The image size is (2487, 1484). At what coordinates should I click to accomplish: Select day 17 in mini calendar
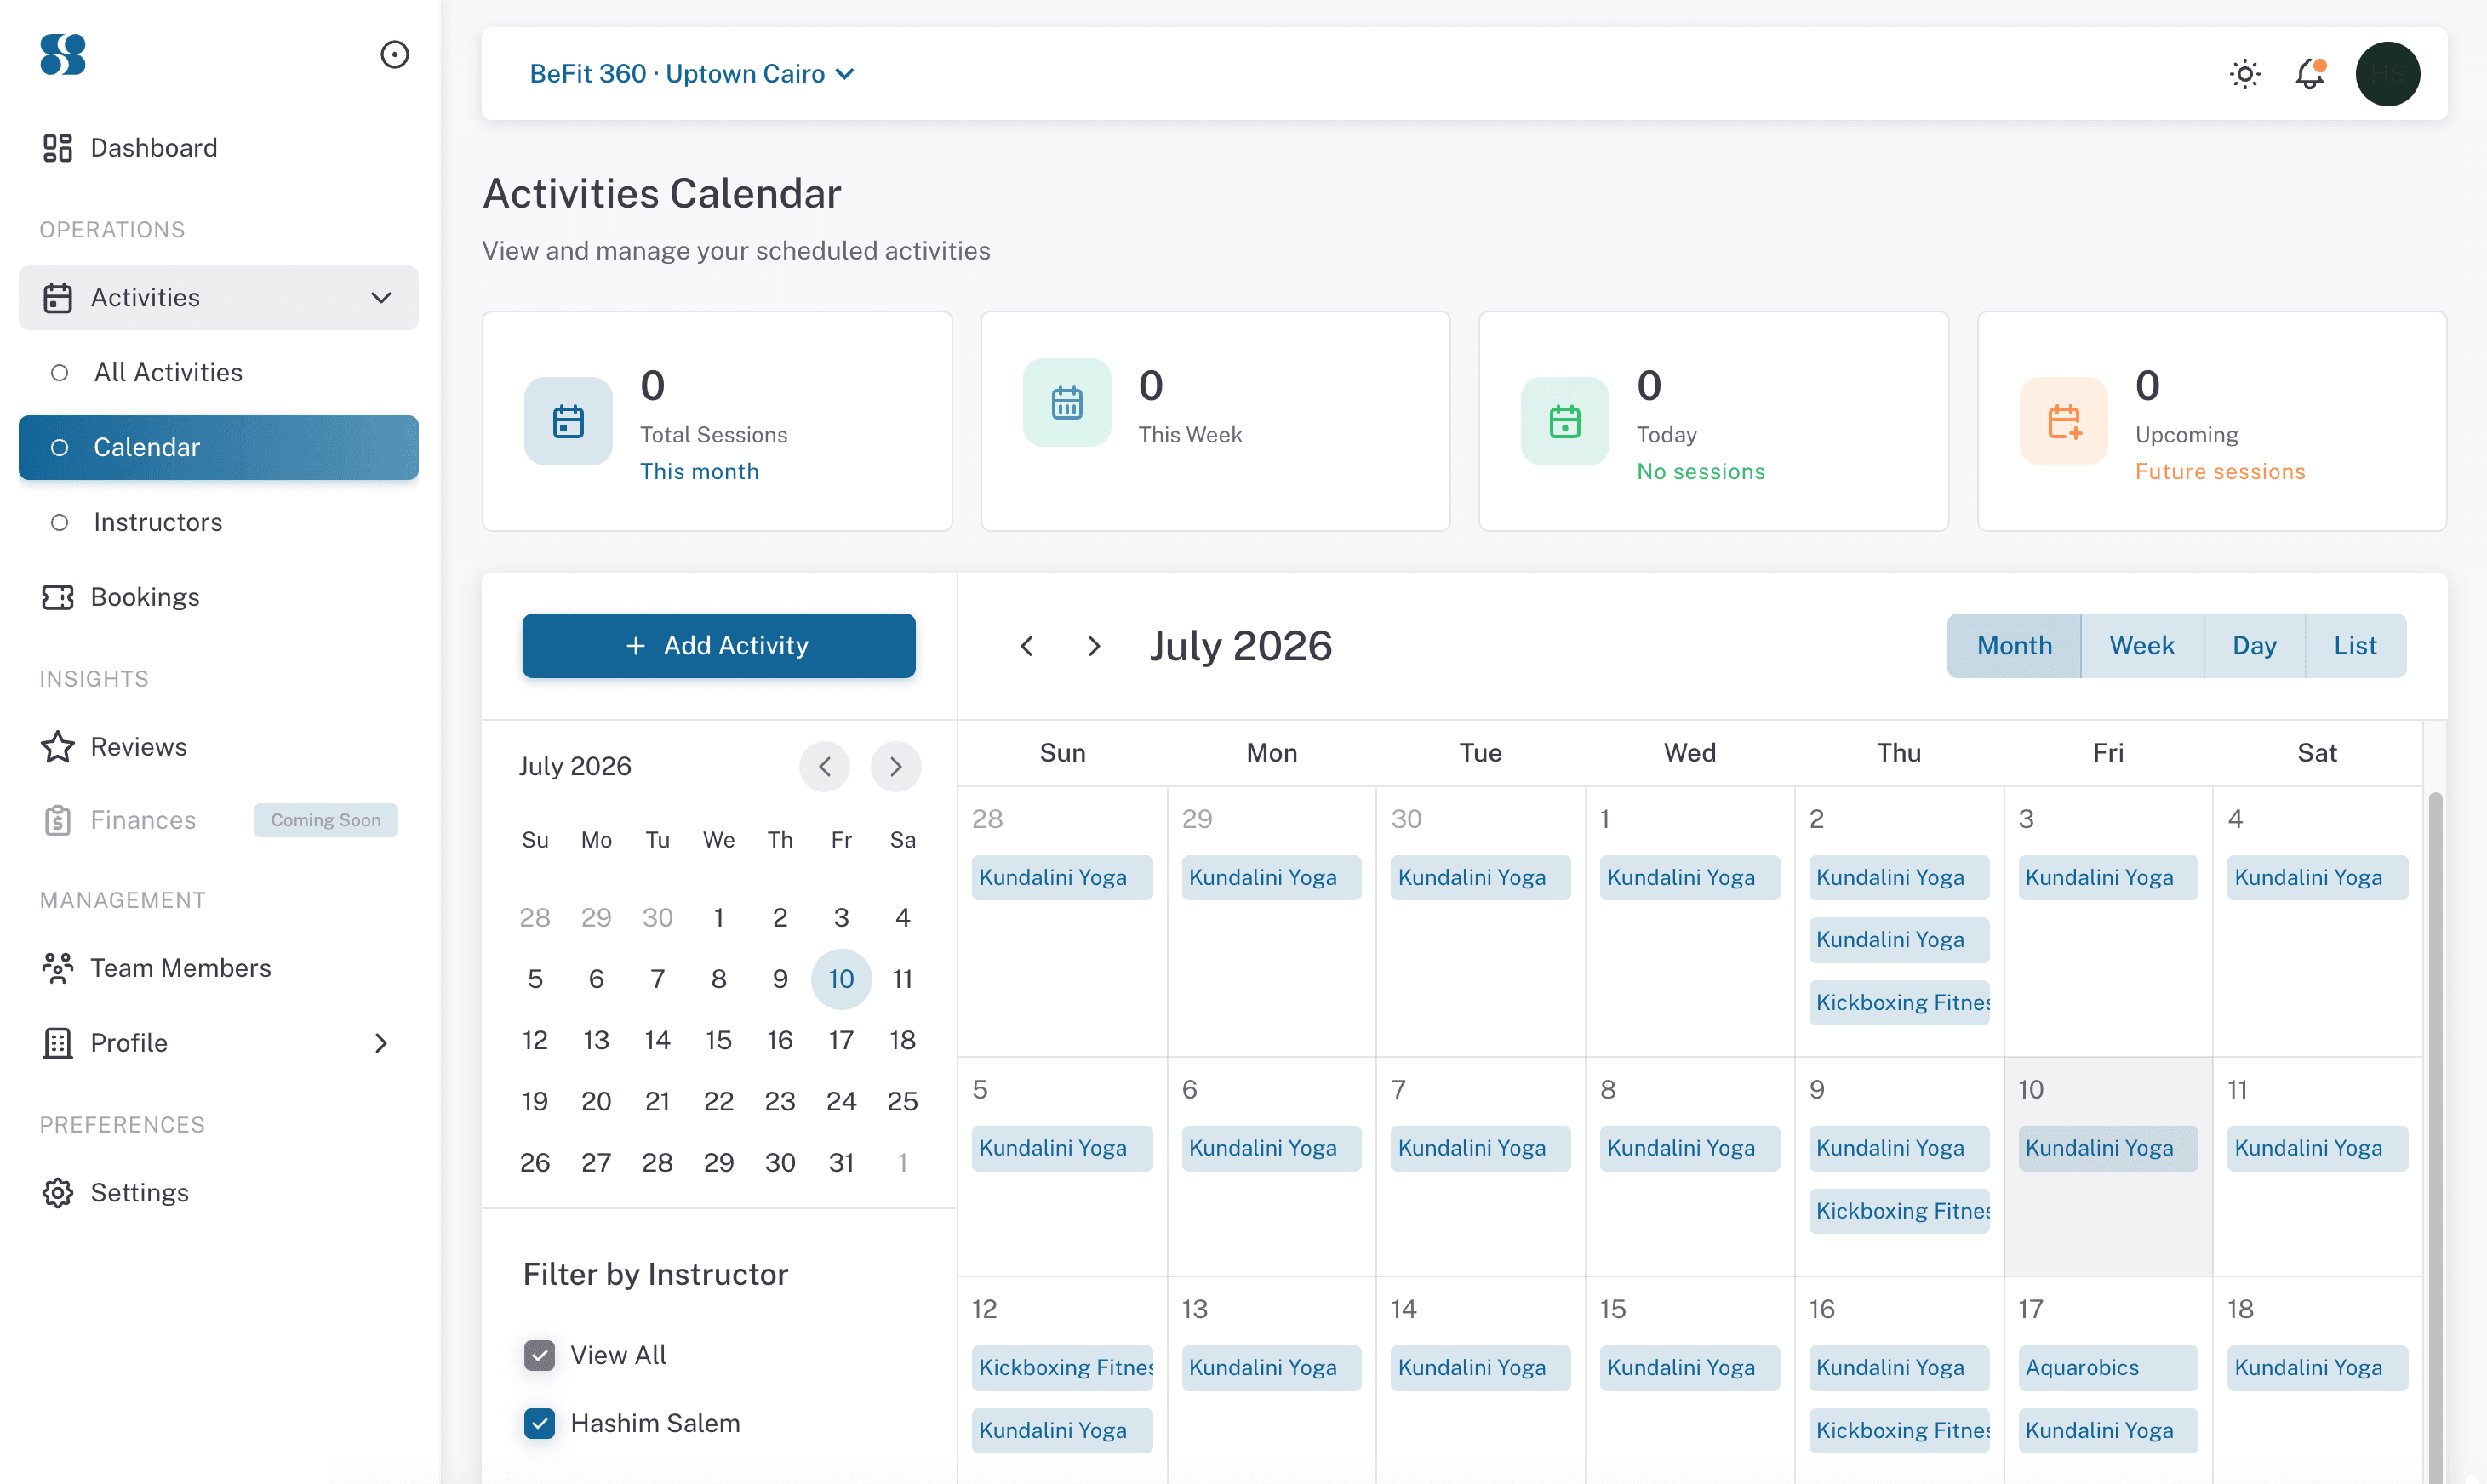pos(841,1040)
